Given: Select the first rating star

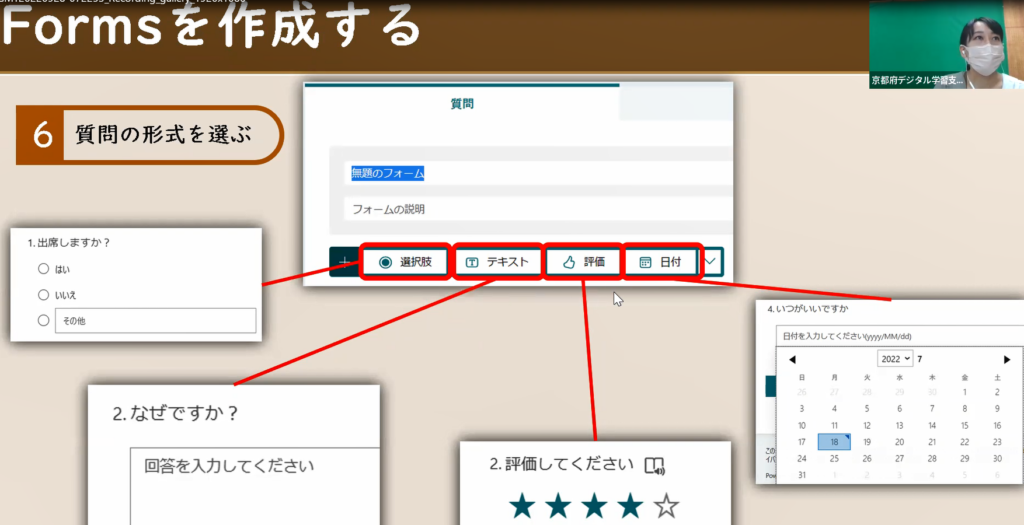Looking at the screenshot, I should click(x=522, y=506).
